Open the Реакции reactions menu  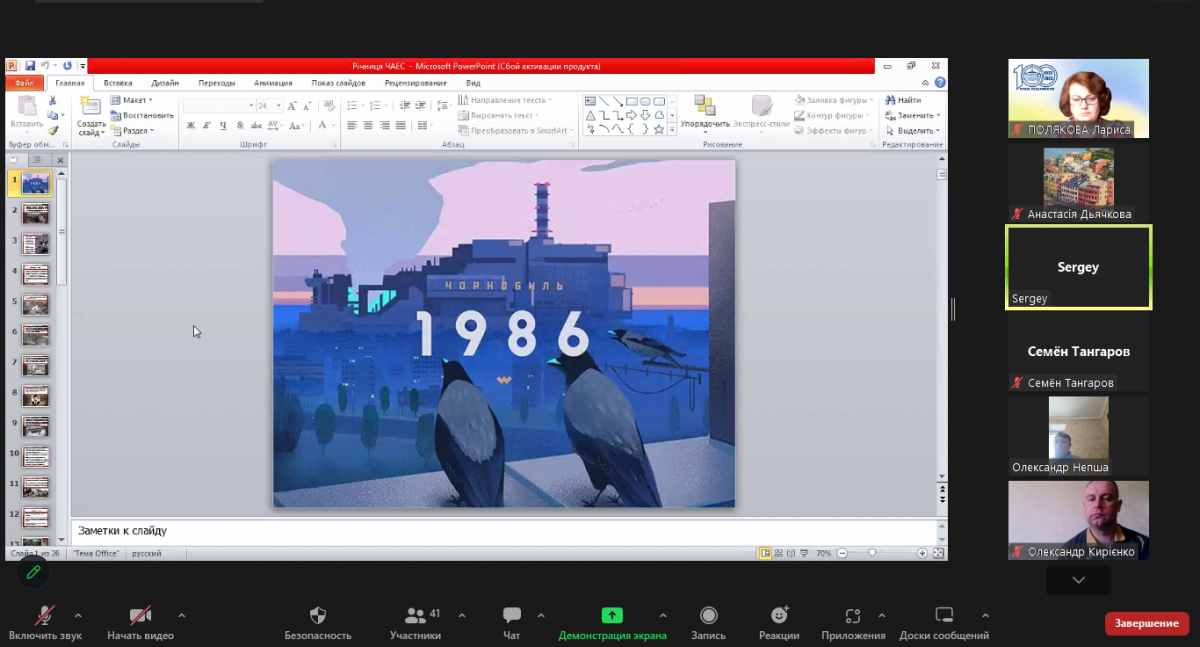(x=779, y=616)
